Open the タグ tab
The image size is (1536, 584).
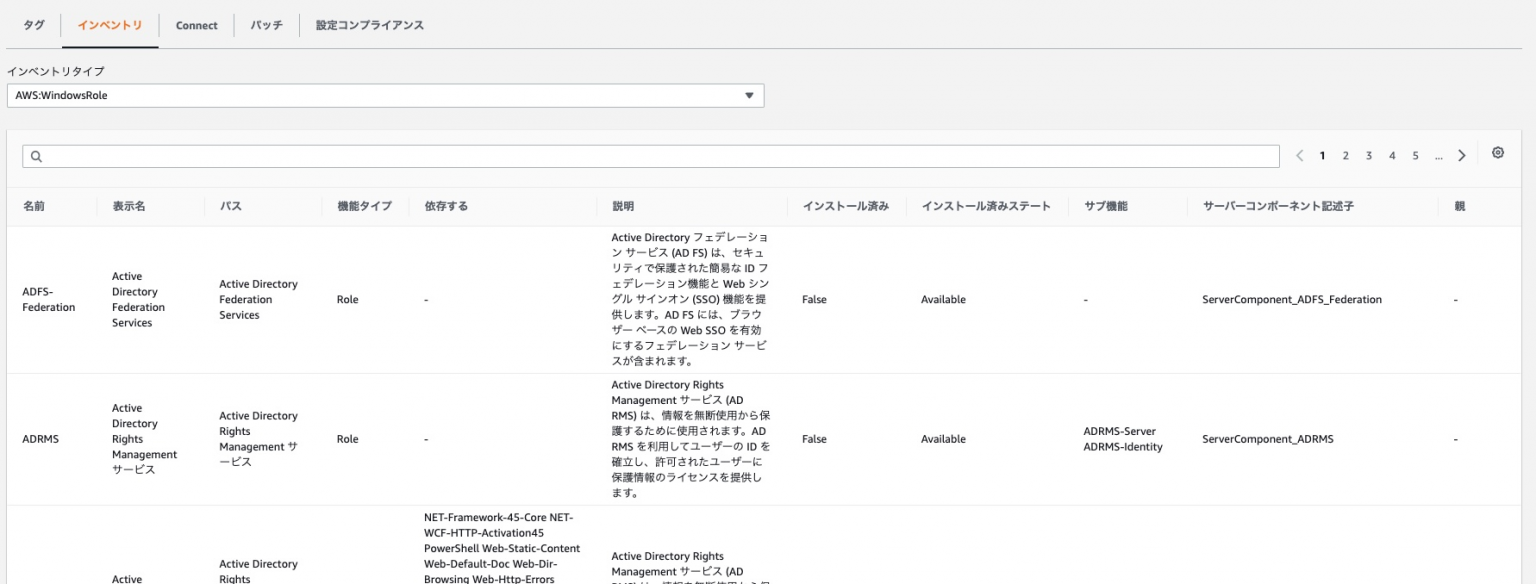coord(33,25)
